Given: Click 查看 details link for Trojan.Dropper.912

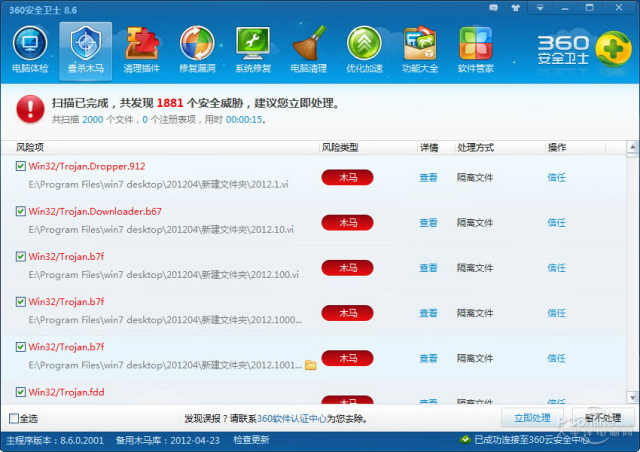Looking at the screenshot, I should tap(428, 178).
